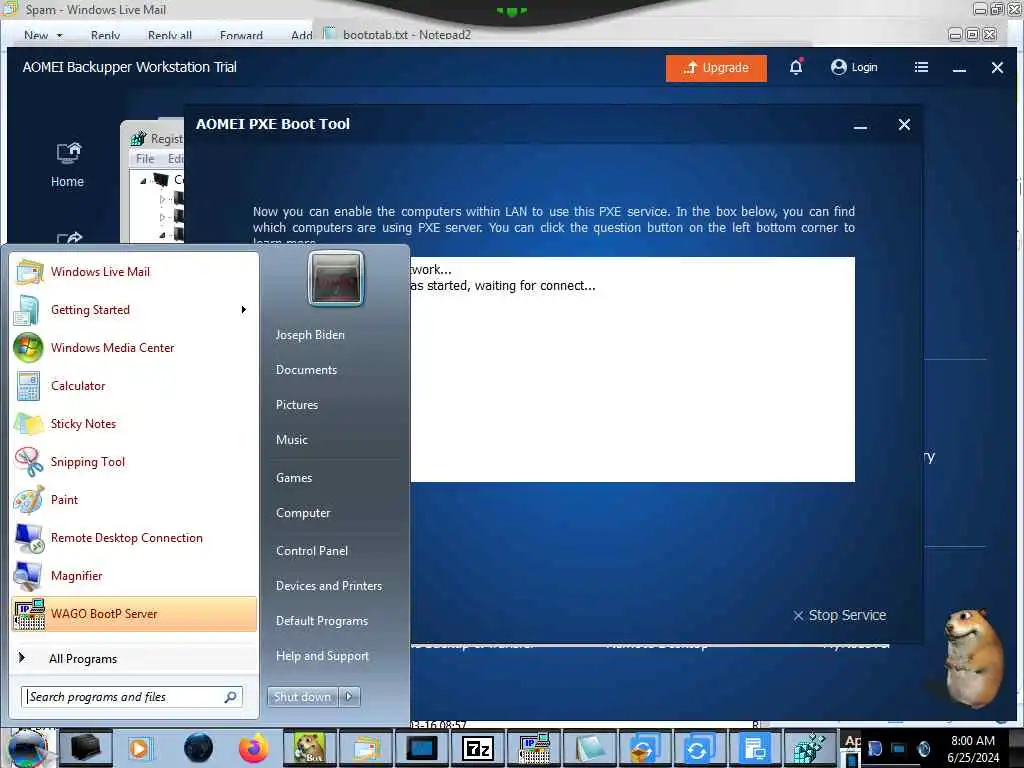Open the AOMEI menu list icon
The width and height of the screenshot is (1024, 768).
(921, 67)
